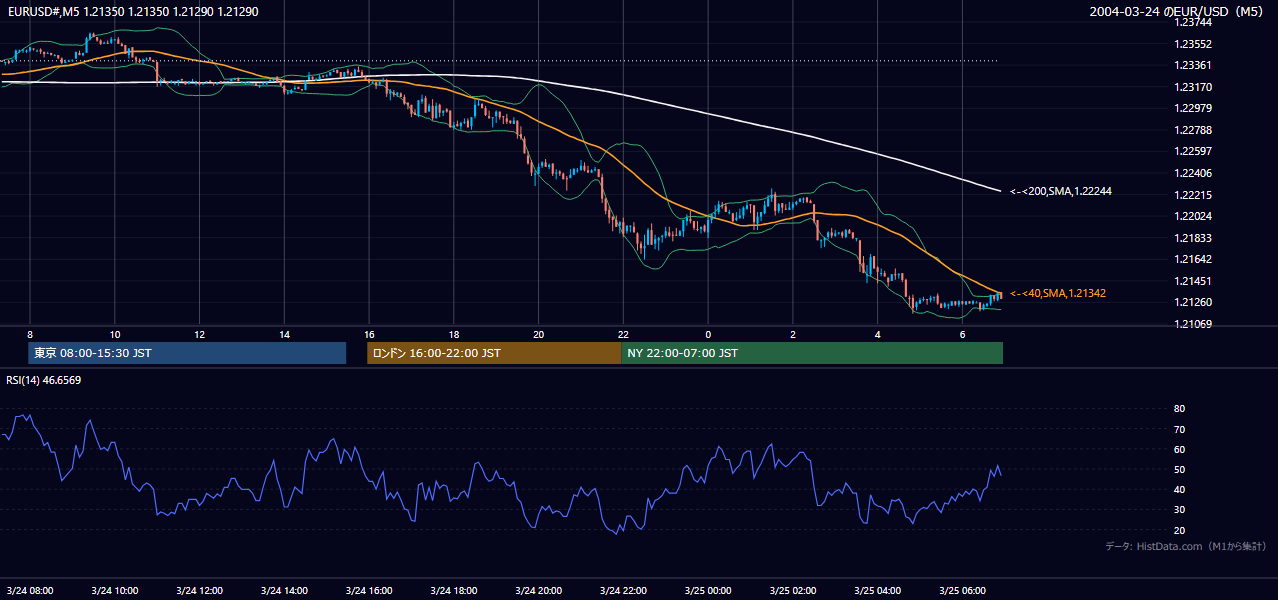The width and height of the screenshot is (1278, 600).
Task: Click RSI scale value 30
Action: coord(1179,510)
